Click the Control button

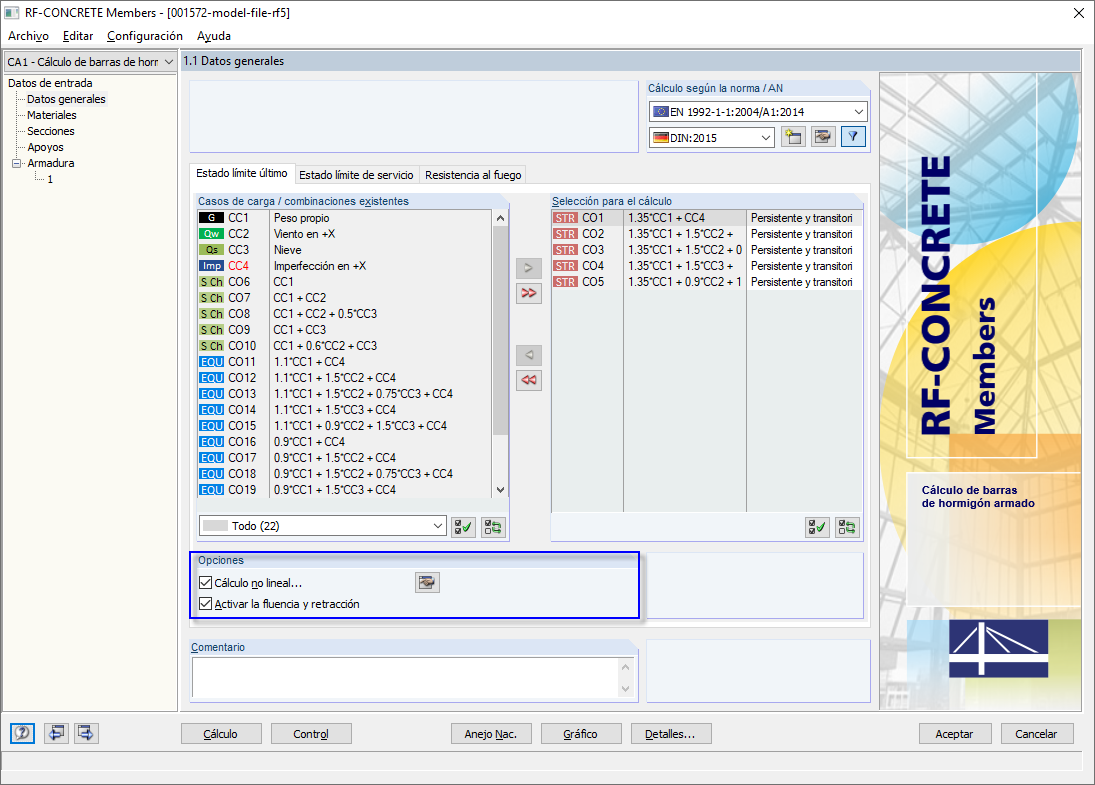tap(311, 734)
